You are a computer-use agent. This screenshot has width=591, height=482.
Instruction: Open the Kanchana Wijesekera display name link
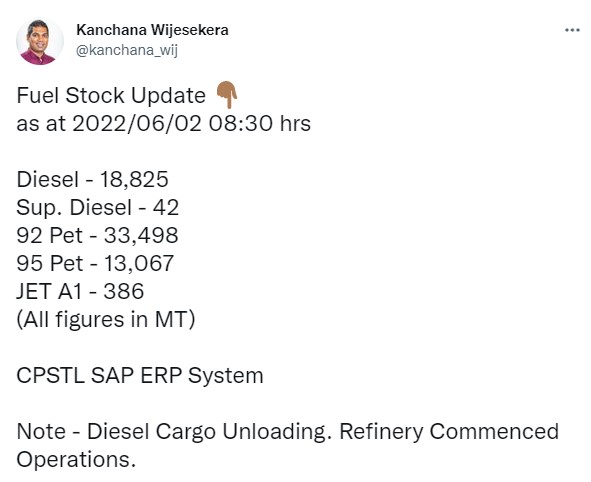point(152,30)
